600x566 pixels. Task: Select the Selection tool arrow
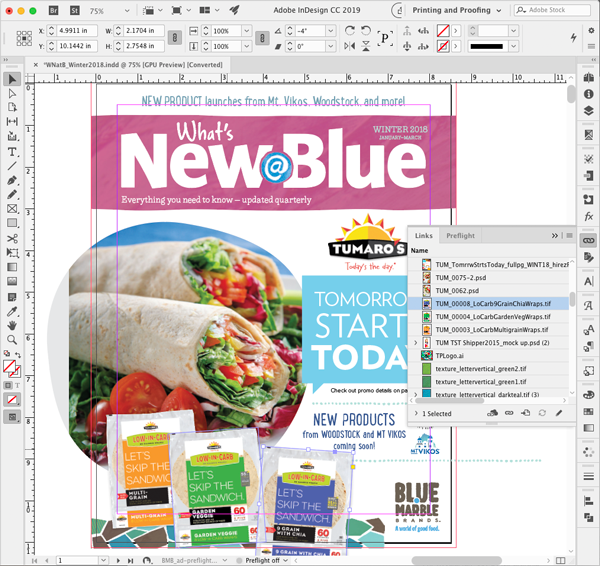[12, 79]
